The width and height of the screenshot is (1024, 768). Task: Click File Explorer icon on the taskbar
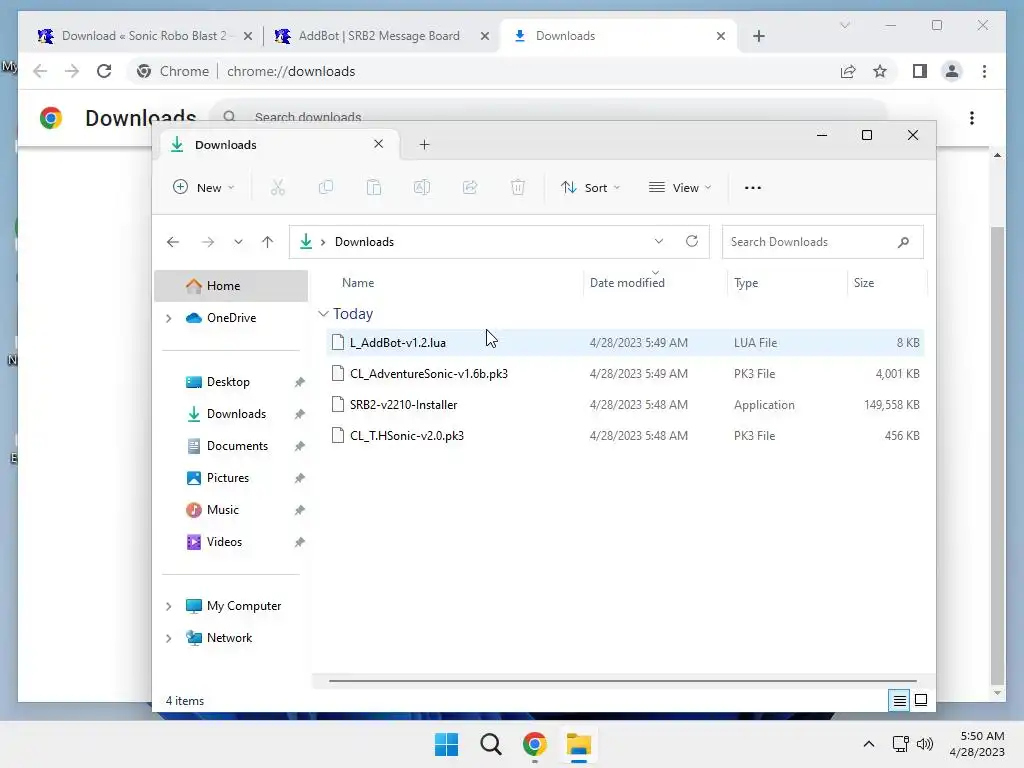click(x=579, y=744)
